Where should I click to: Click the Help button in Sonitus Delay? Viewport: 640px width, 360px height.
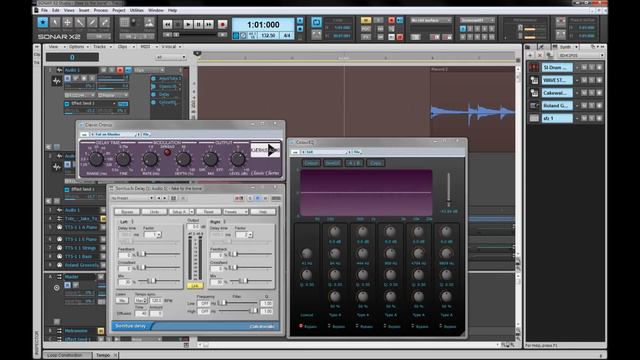click(x=263, y=211)
